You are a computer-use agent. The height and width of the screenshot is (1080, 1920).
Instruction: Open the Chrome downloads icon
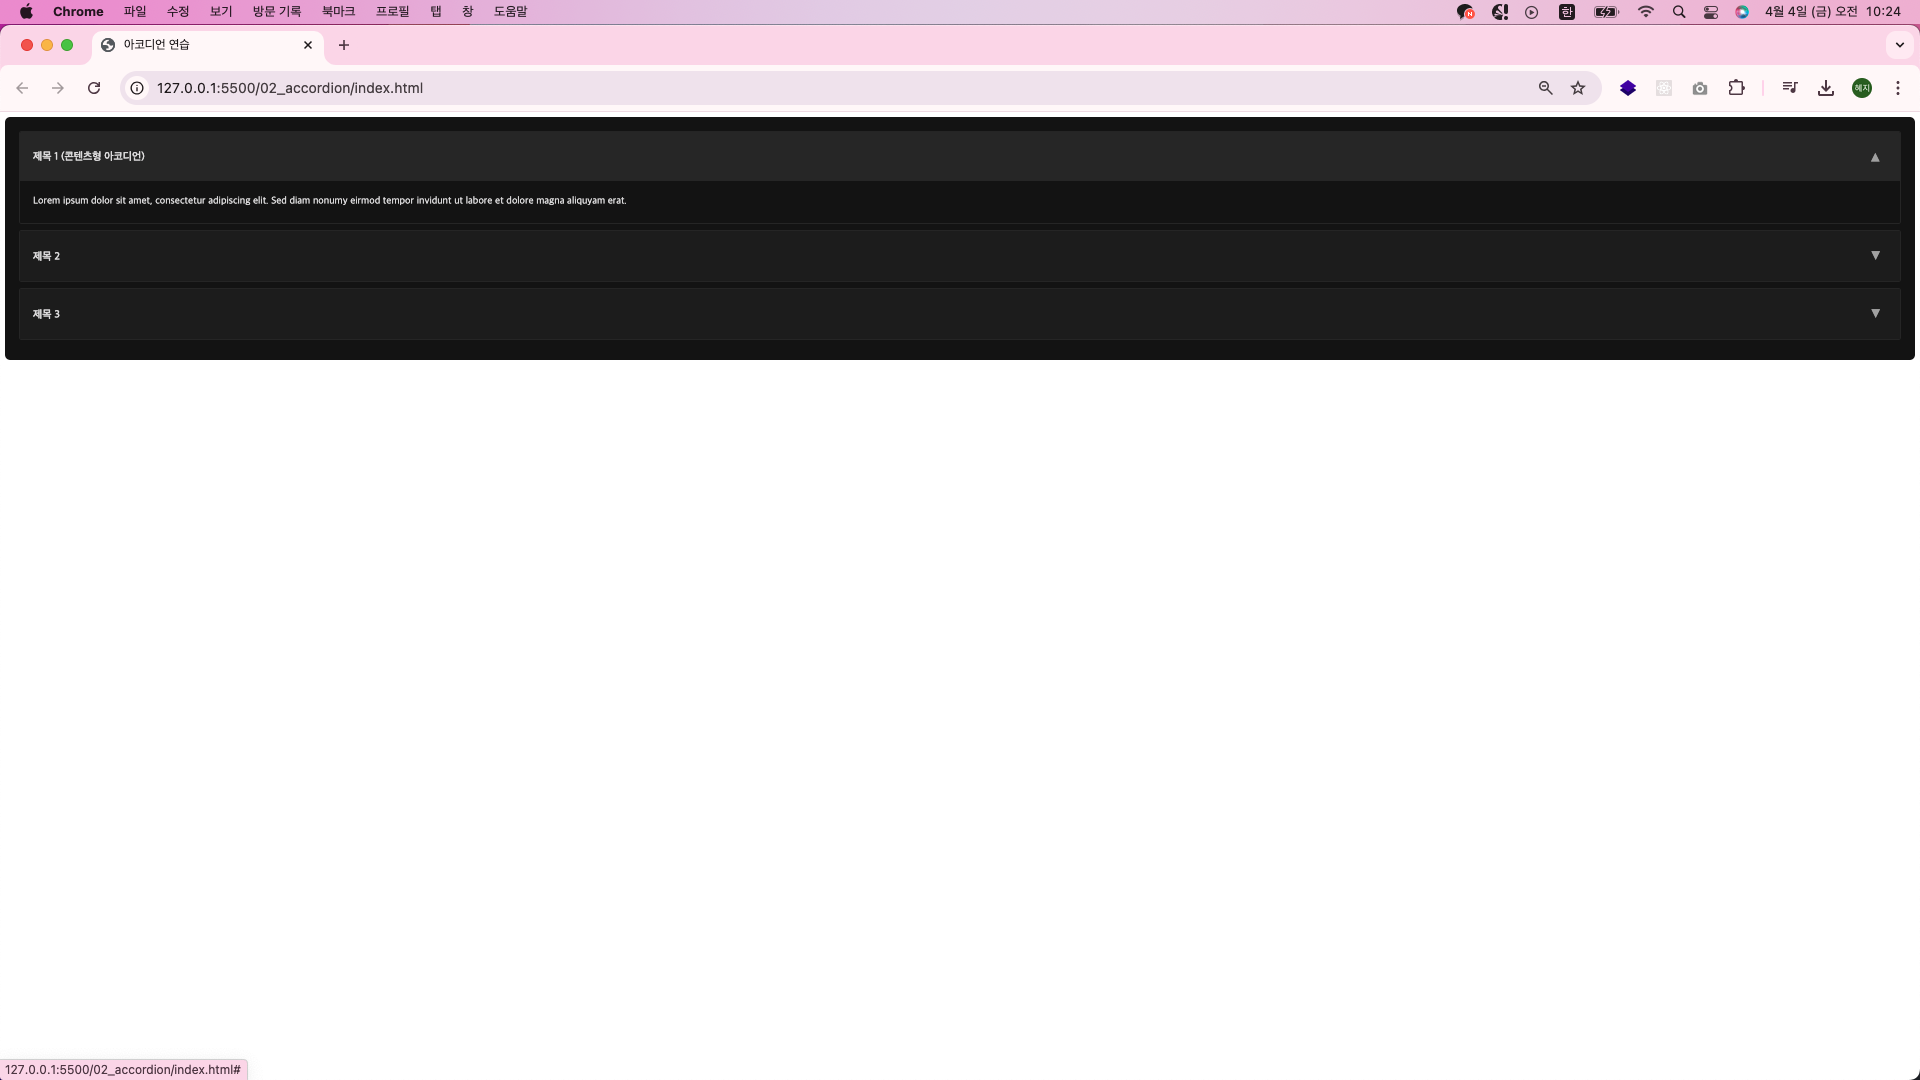pos(1826,88)
